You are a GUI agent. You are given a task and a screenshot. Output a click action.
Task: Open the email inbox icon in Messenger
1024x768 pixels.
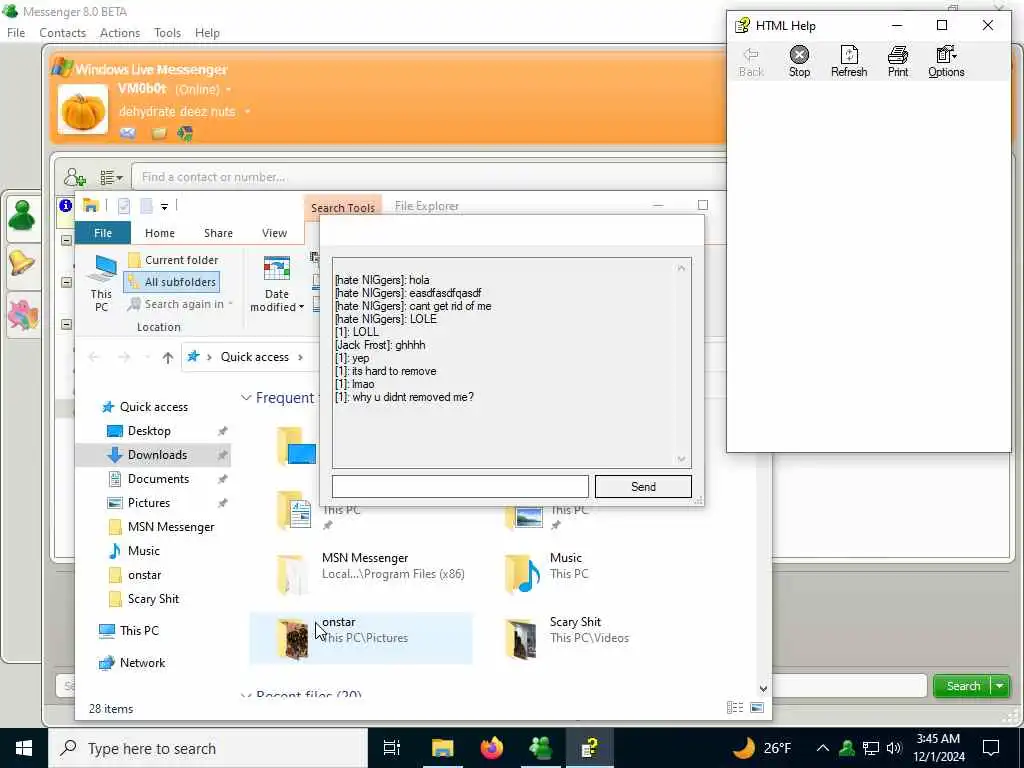[127, 134]
